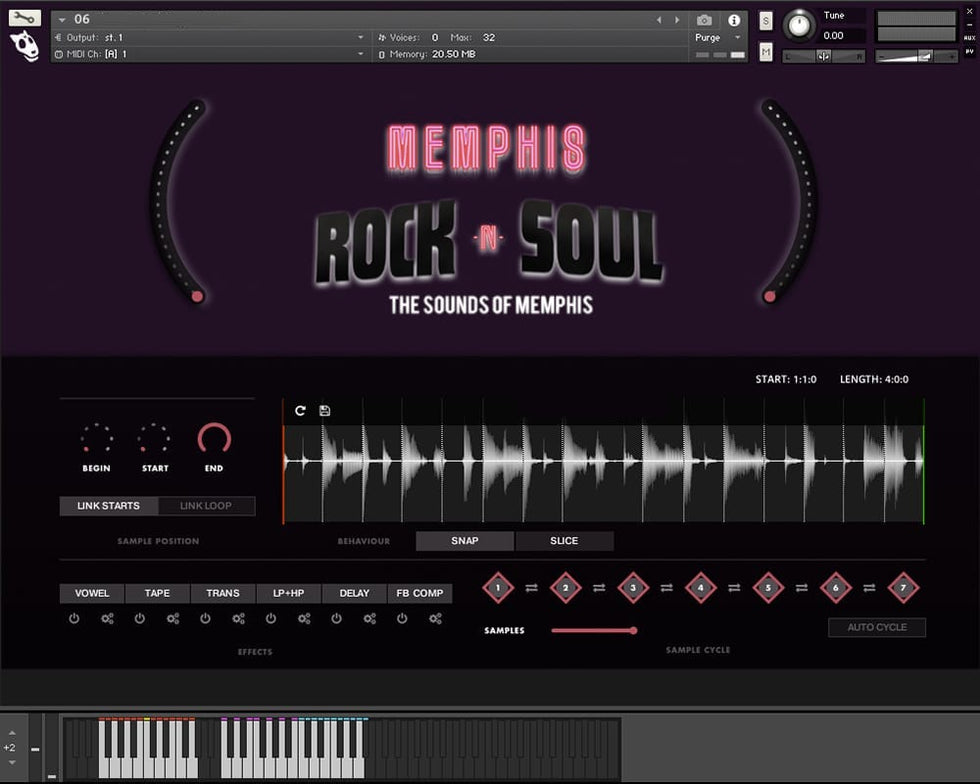Open DELAY effect settings gear
The width and height of the screenshot is (980, 784).
[370, 619]
